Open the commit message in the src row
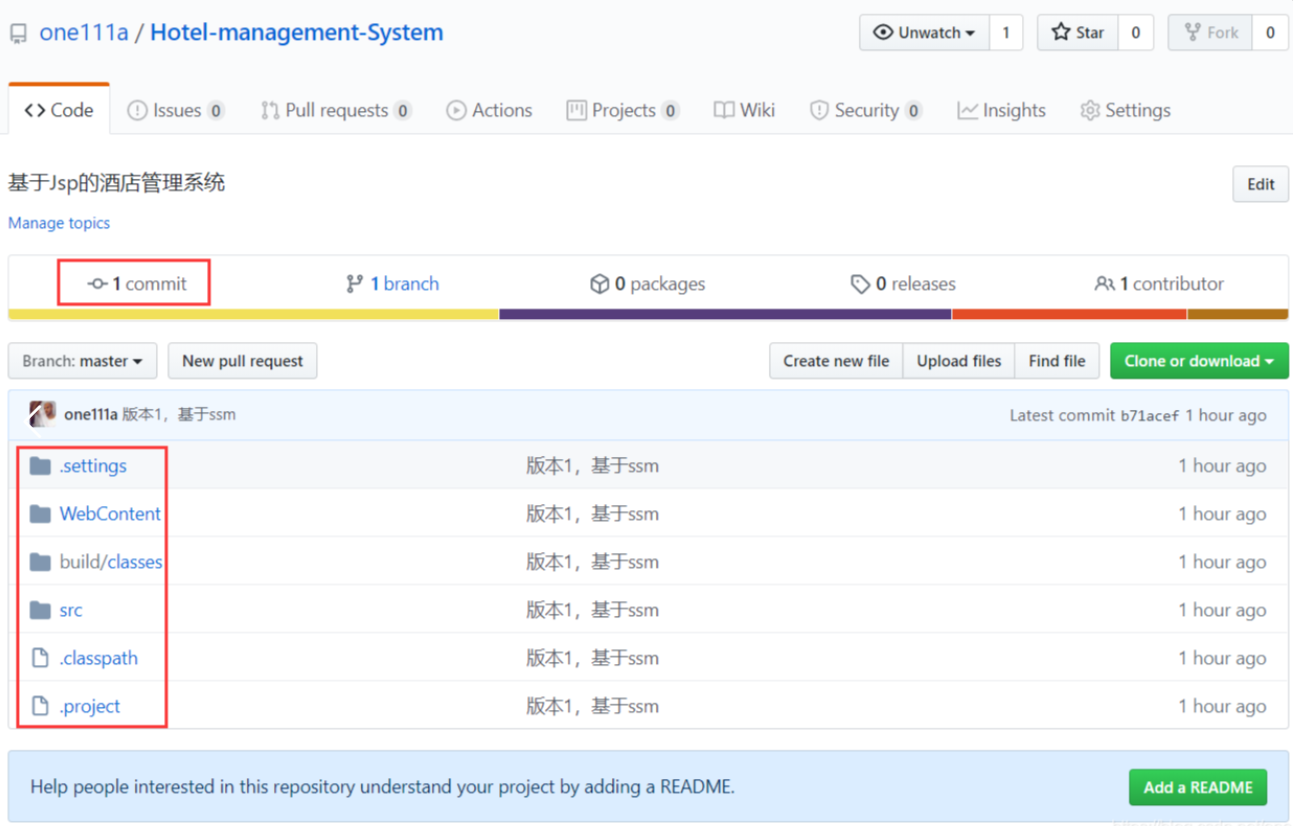 coord(593,610)
